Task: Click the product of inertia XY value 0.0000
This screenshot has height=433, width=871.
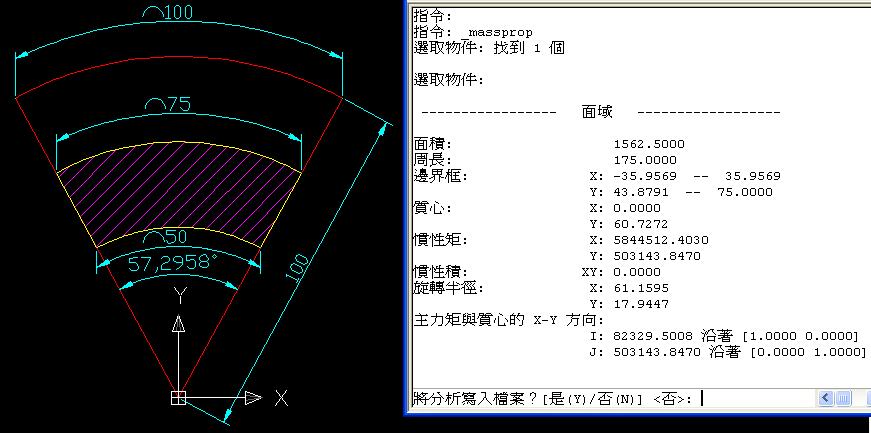Action: [x=637, y=272]
